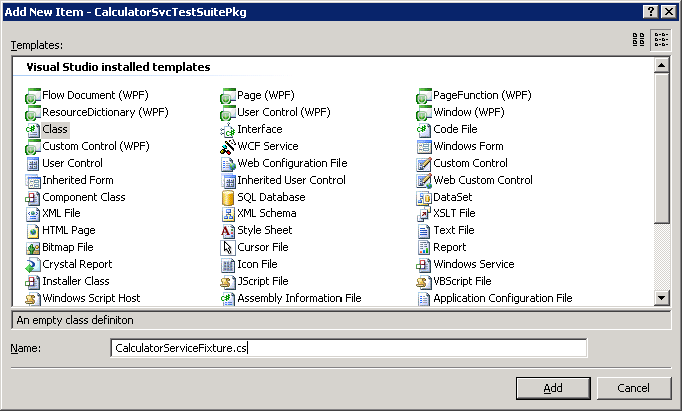682x411 pixels.
Task: Switch to large icons view
Action: [x=639, y=40]
